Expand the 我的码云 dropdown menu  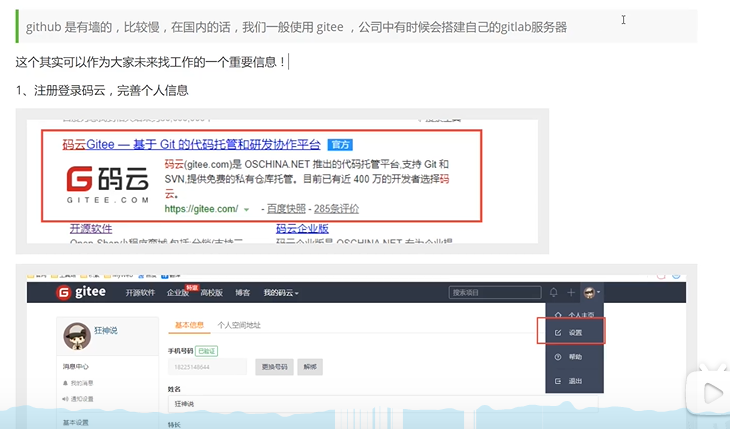pyautogui.click(x=281, y=293)
